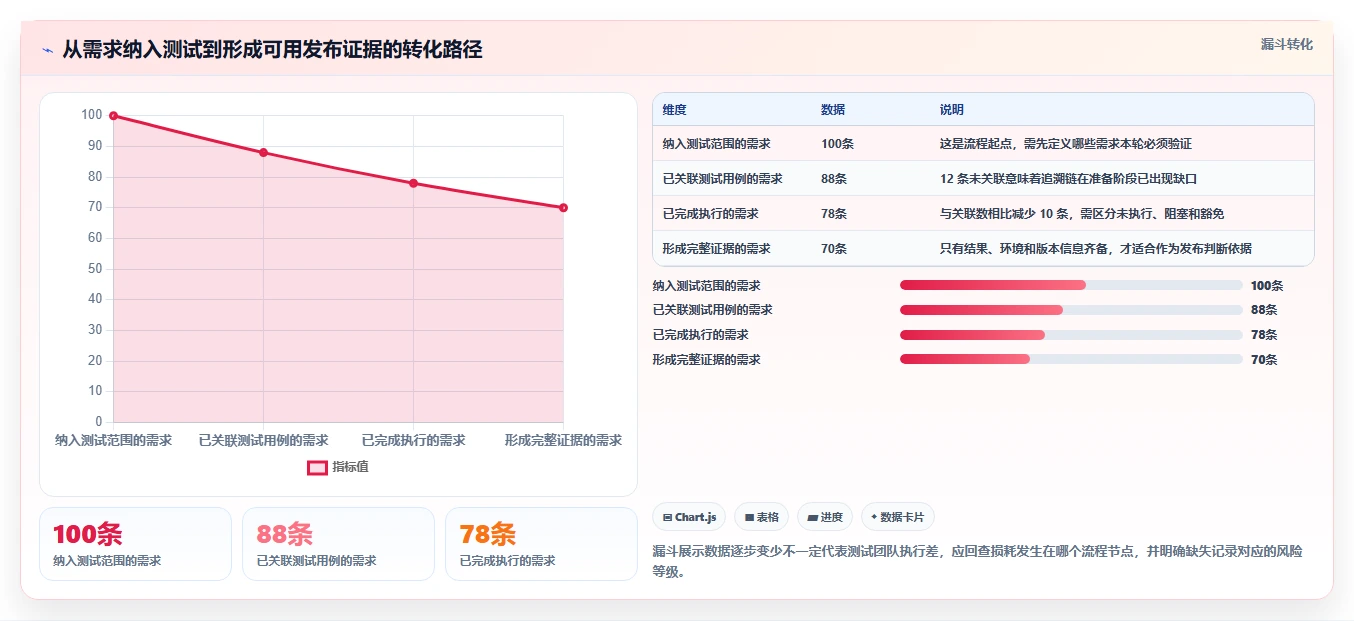The width and height of the screenshot is (1354, 621).
Task: Open the 100条 stat card
Action: tap(135, 544)
